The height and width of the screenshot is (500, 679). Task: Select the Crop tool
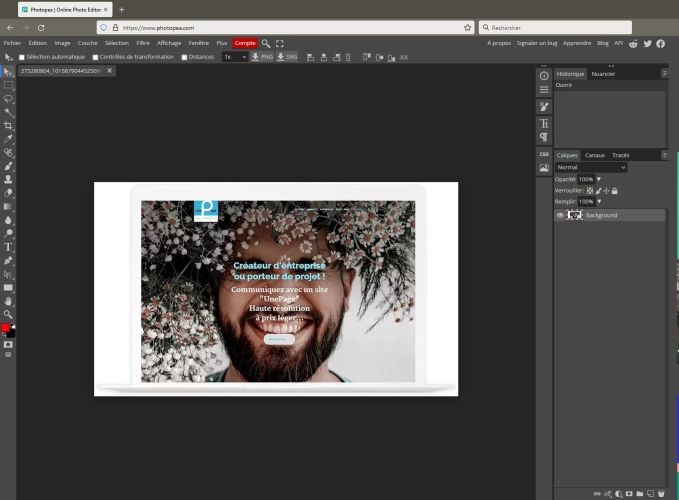click(x=8, y=126)
